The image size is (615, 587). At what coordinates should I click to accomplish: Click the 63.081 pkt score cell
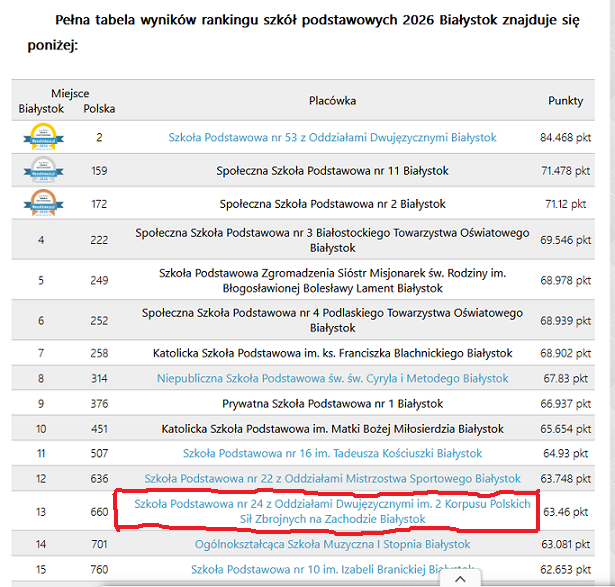click(565, 544)
